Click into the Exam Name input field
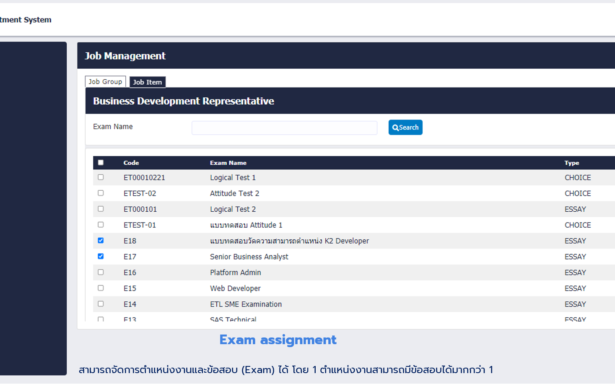615x384 pixels. click(284, 128)
